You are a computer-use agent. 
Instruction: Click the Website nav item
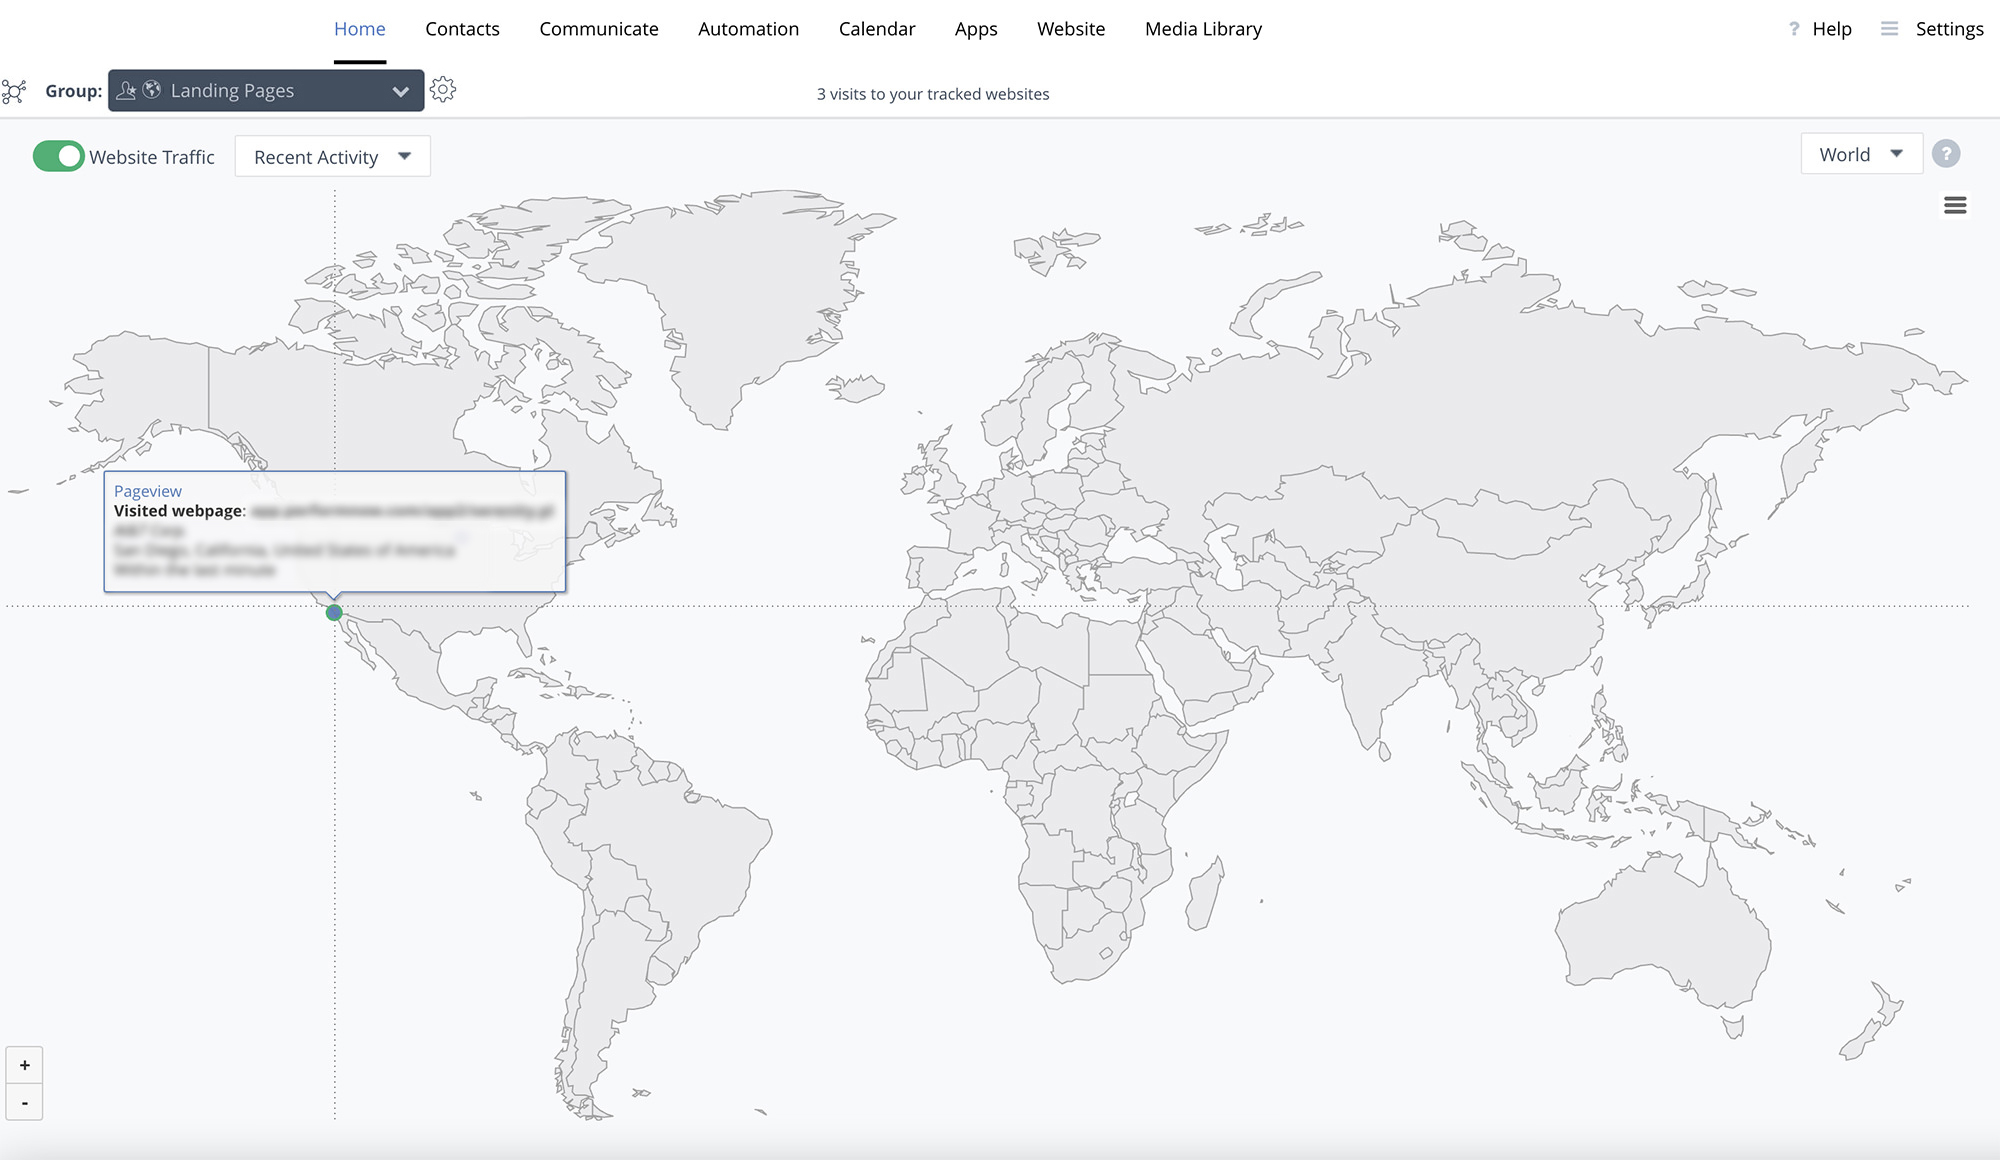coord(1070,29)
